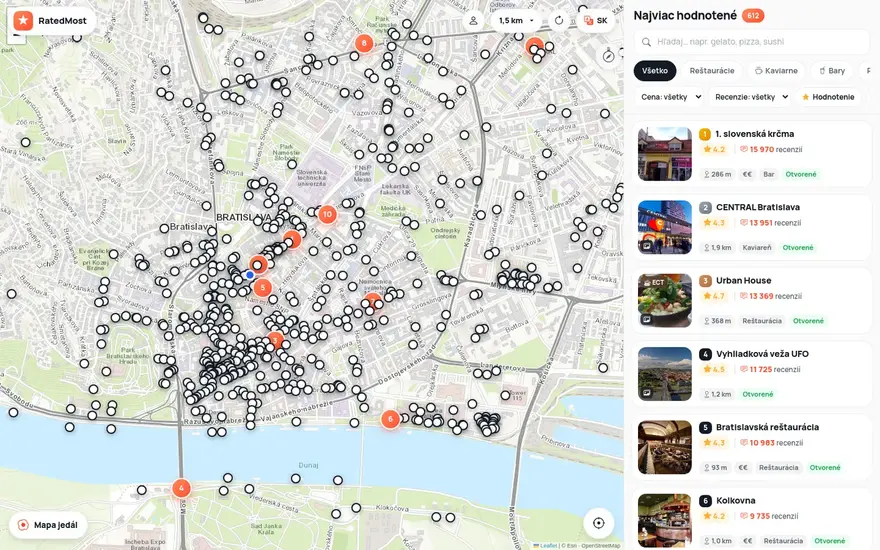Click the CENTRAL Bratislava title
Screen dimensions: 880x550
tap(758, 208)
